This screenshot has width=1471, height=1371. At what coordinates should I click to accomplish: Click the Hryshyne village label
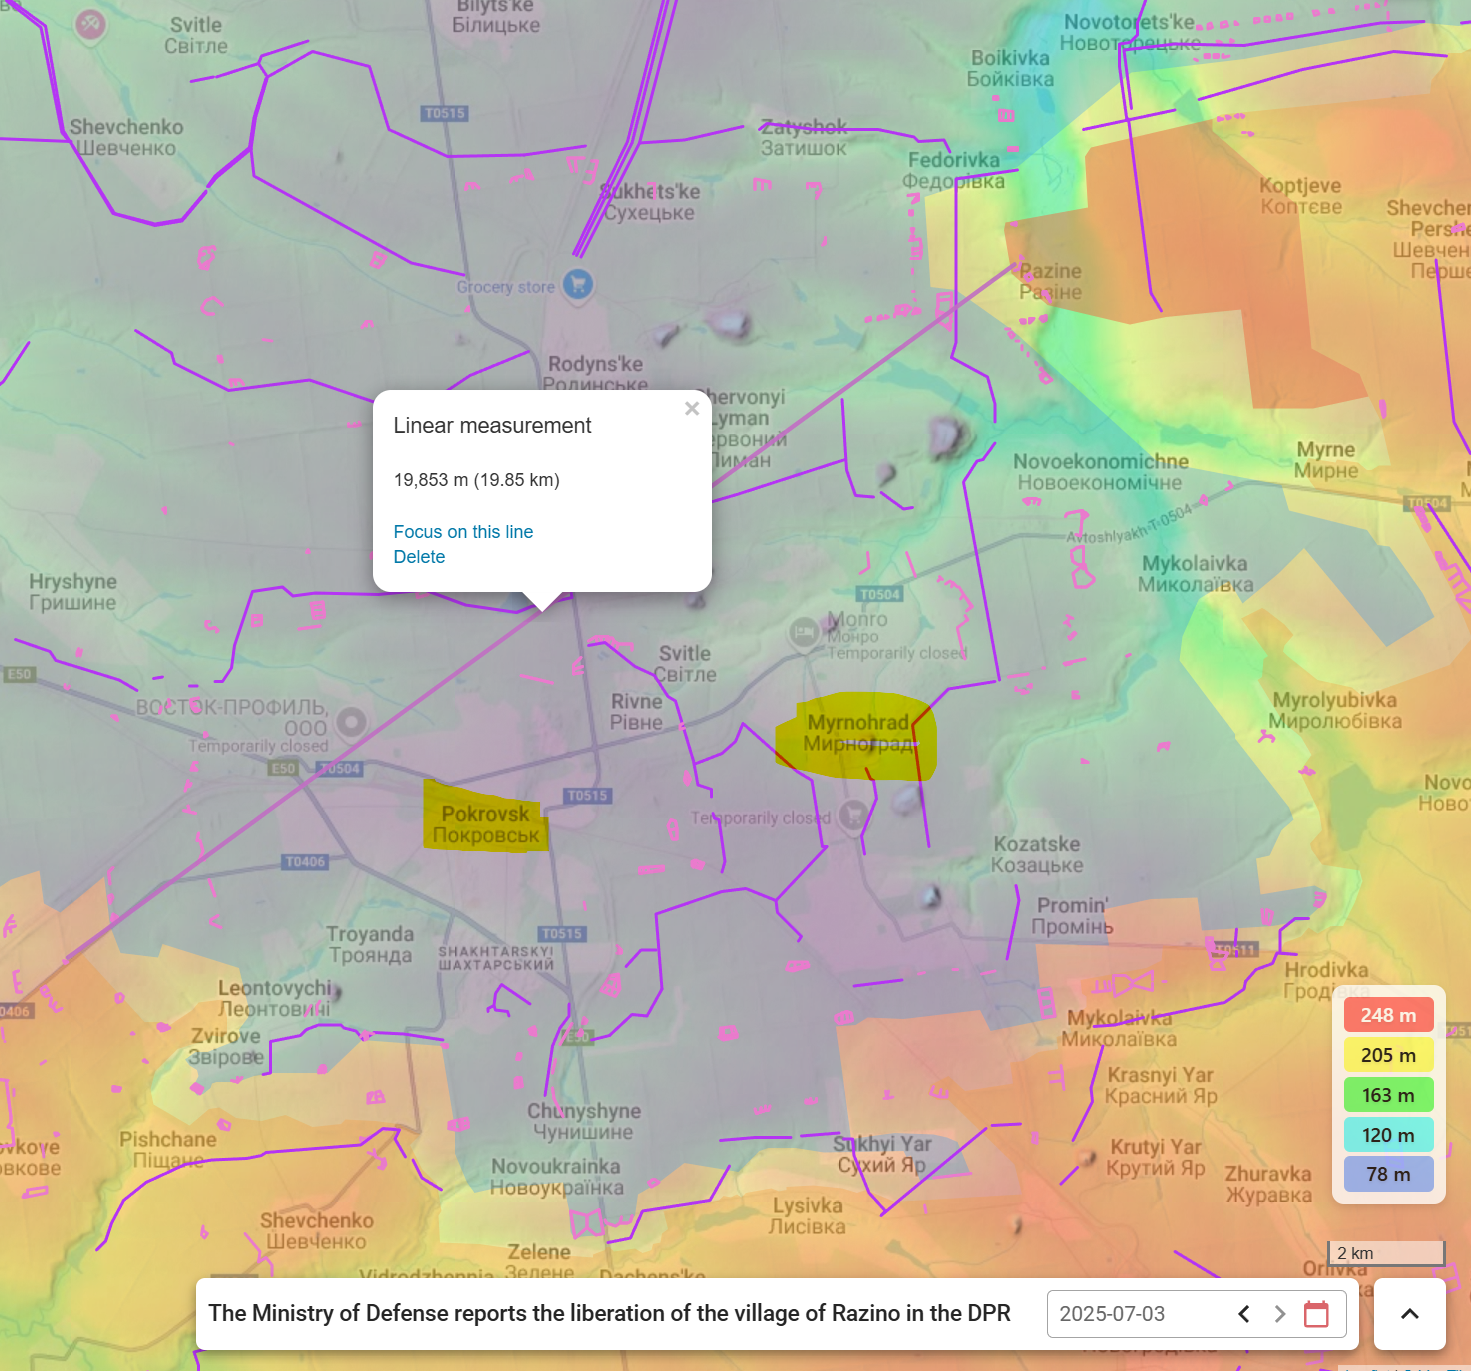(72, 592)
